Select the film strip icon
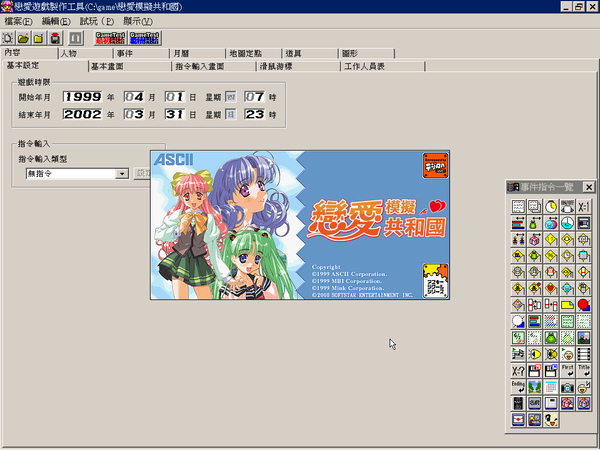Image resolution: width=600 pixels, height=450 pixels. [584, 354]
